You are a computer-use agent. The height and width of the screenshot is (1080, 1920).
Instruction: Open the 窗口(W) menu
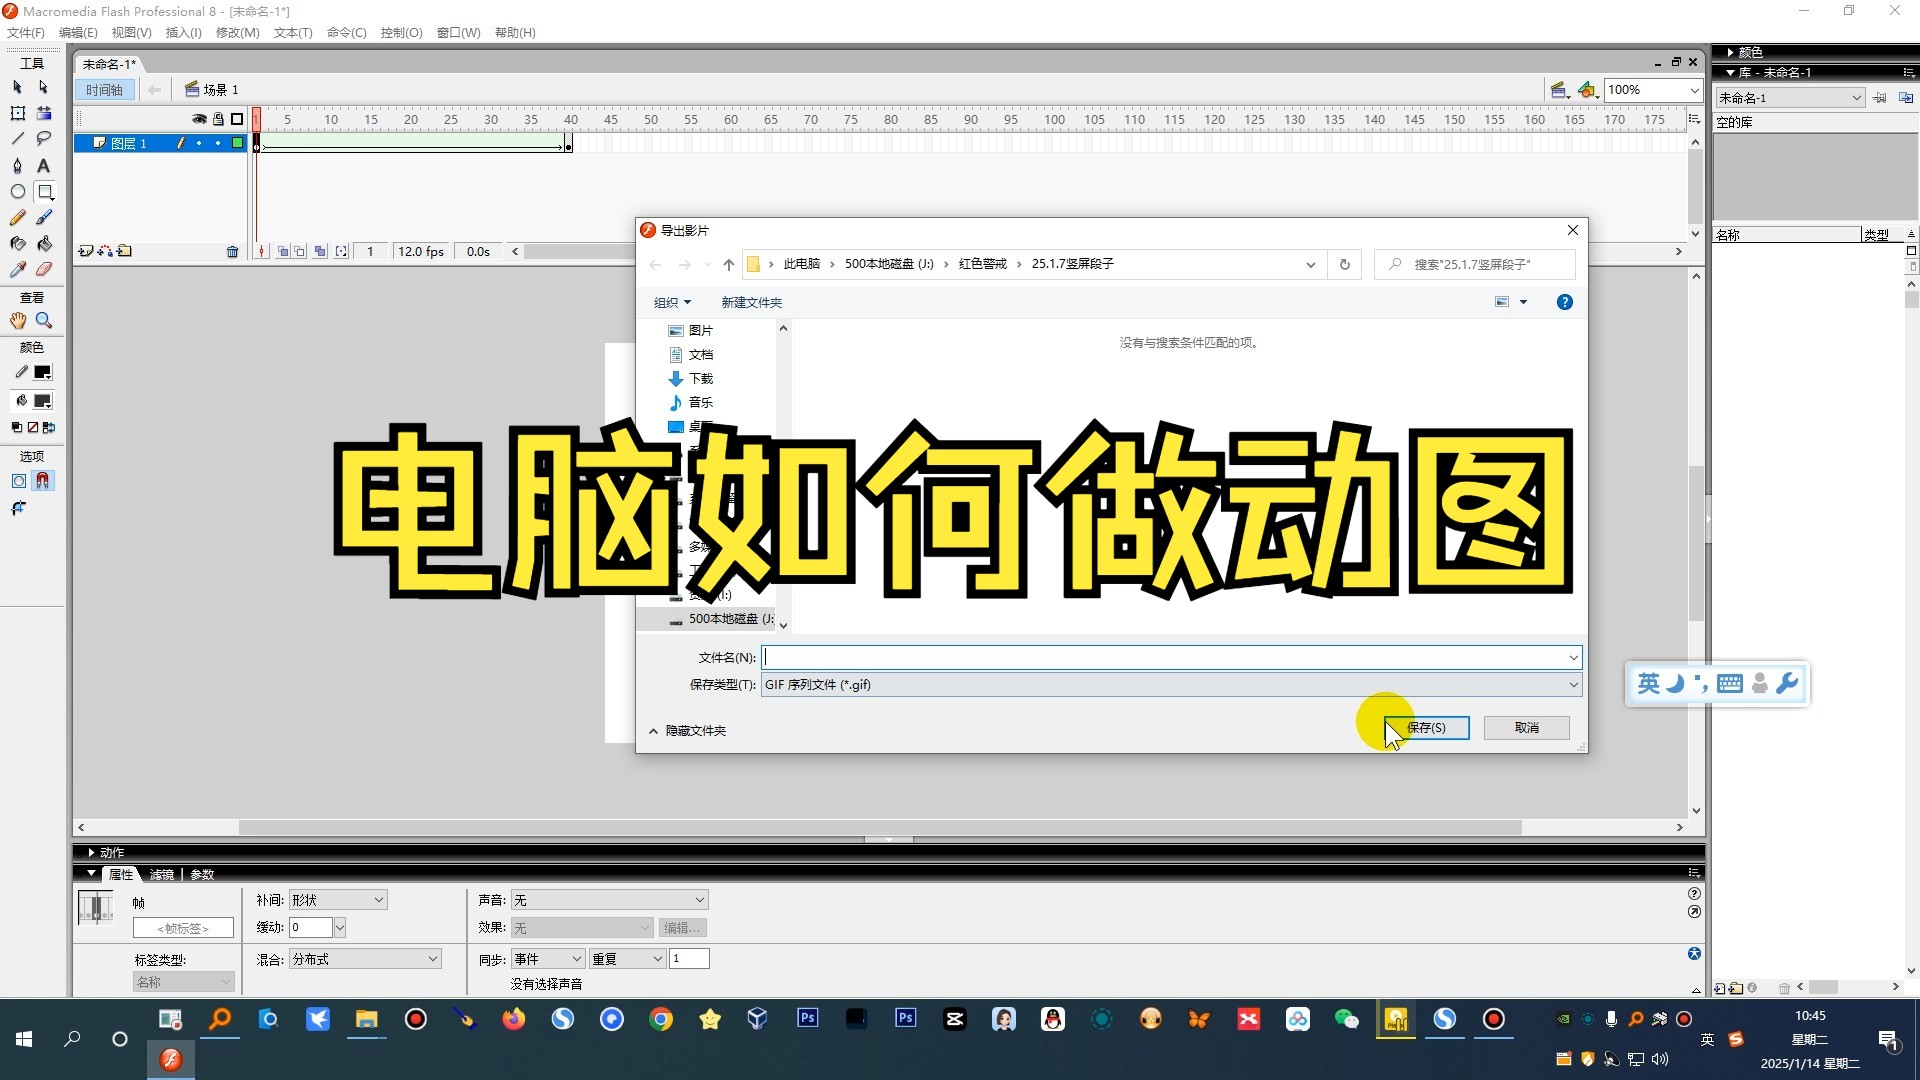pos(458,32)
